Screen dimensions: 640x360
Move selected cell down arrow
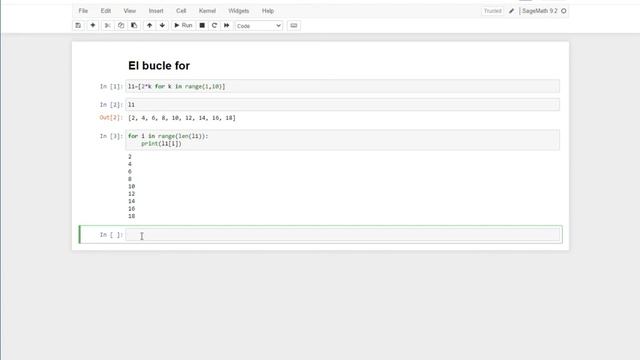(x=162, y=25)
